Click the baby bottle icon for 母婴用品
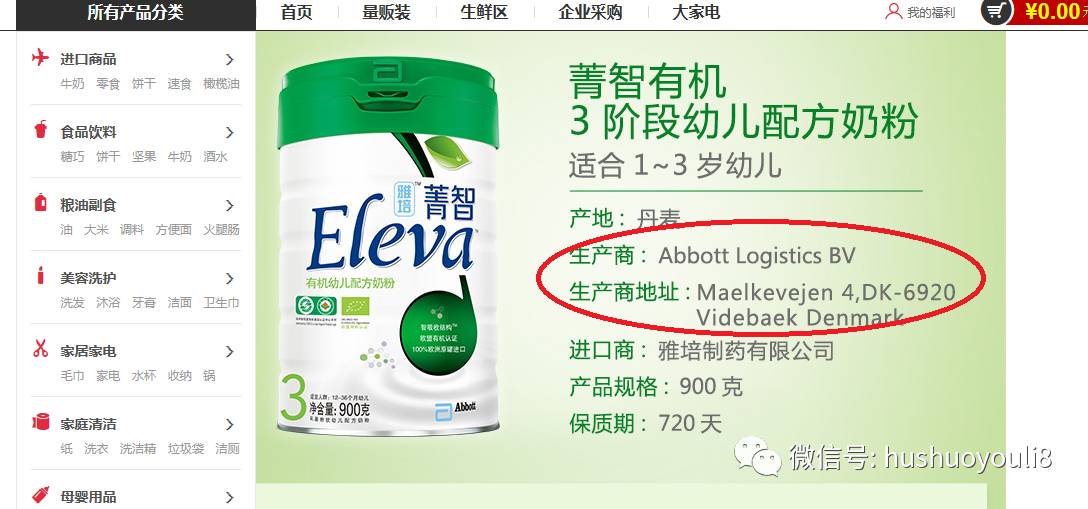Screen dimensions: 1088x509 click(40, 494)
